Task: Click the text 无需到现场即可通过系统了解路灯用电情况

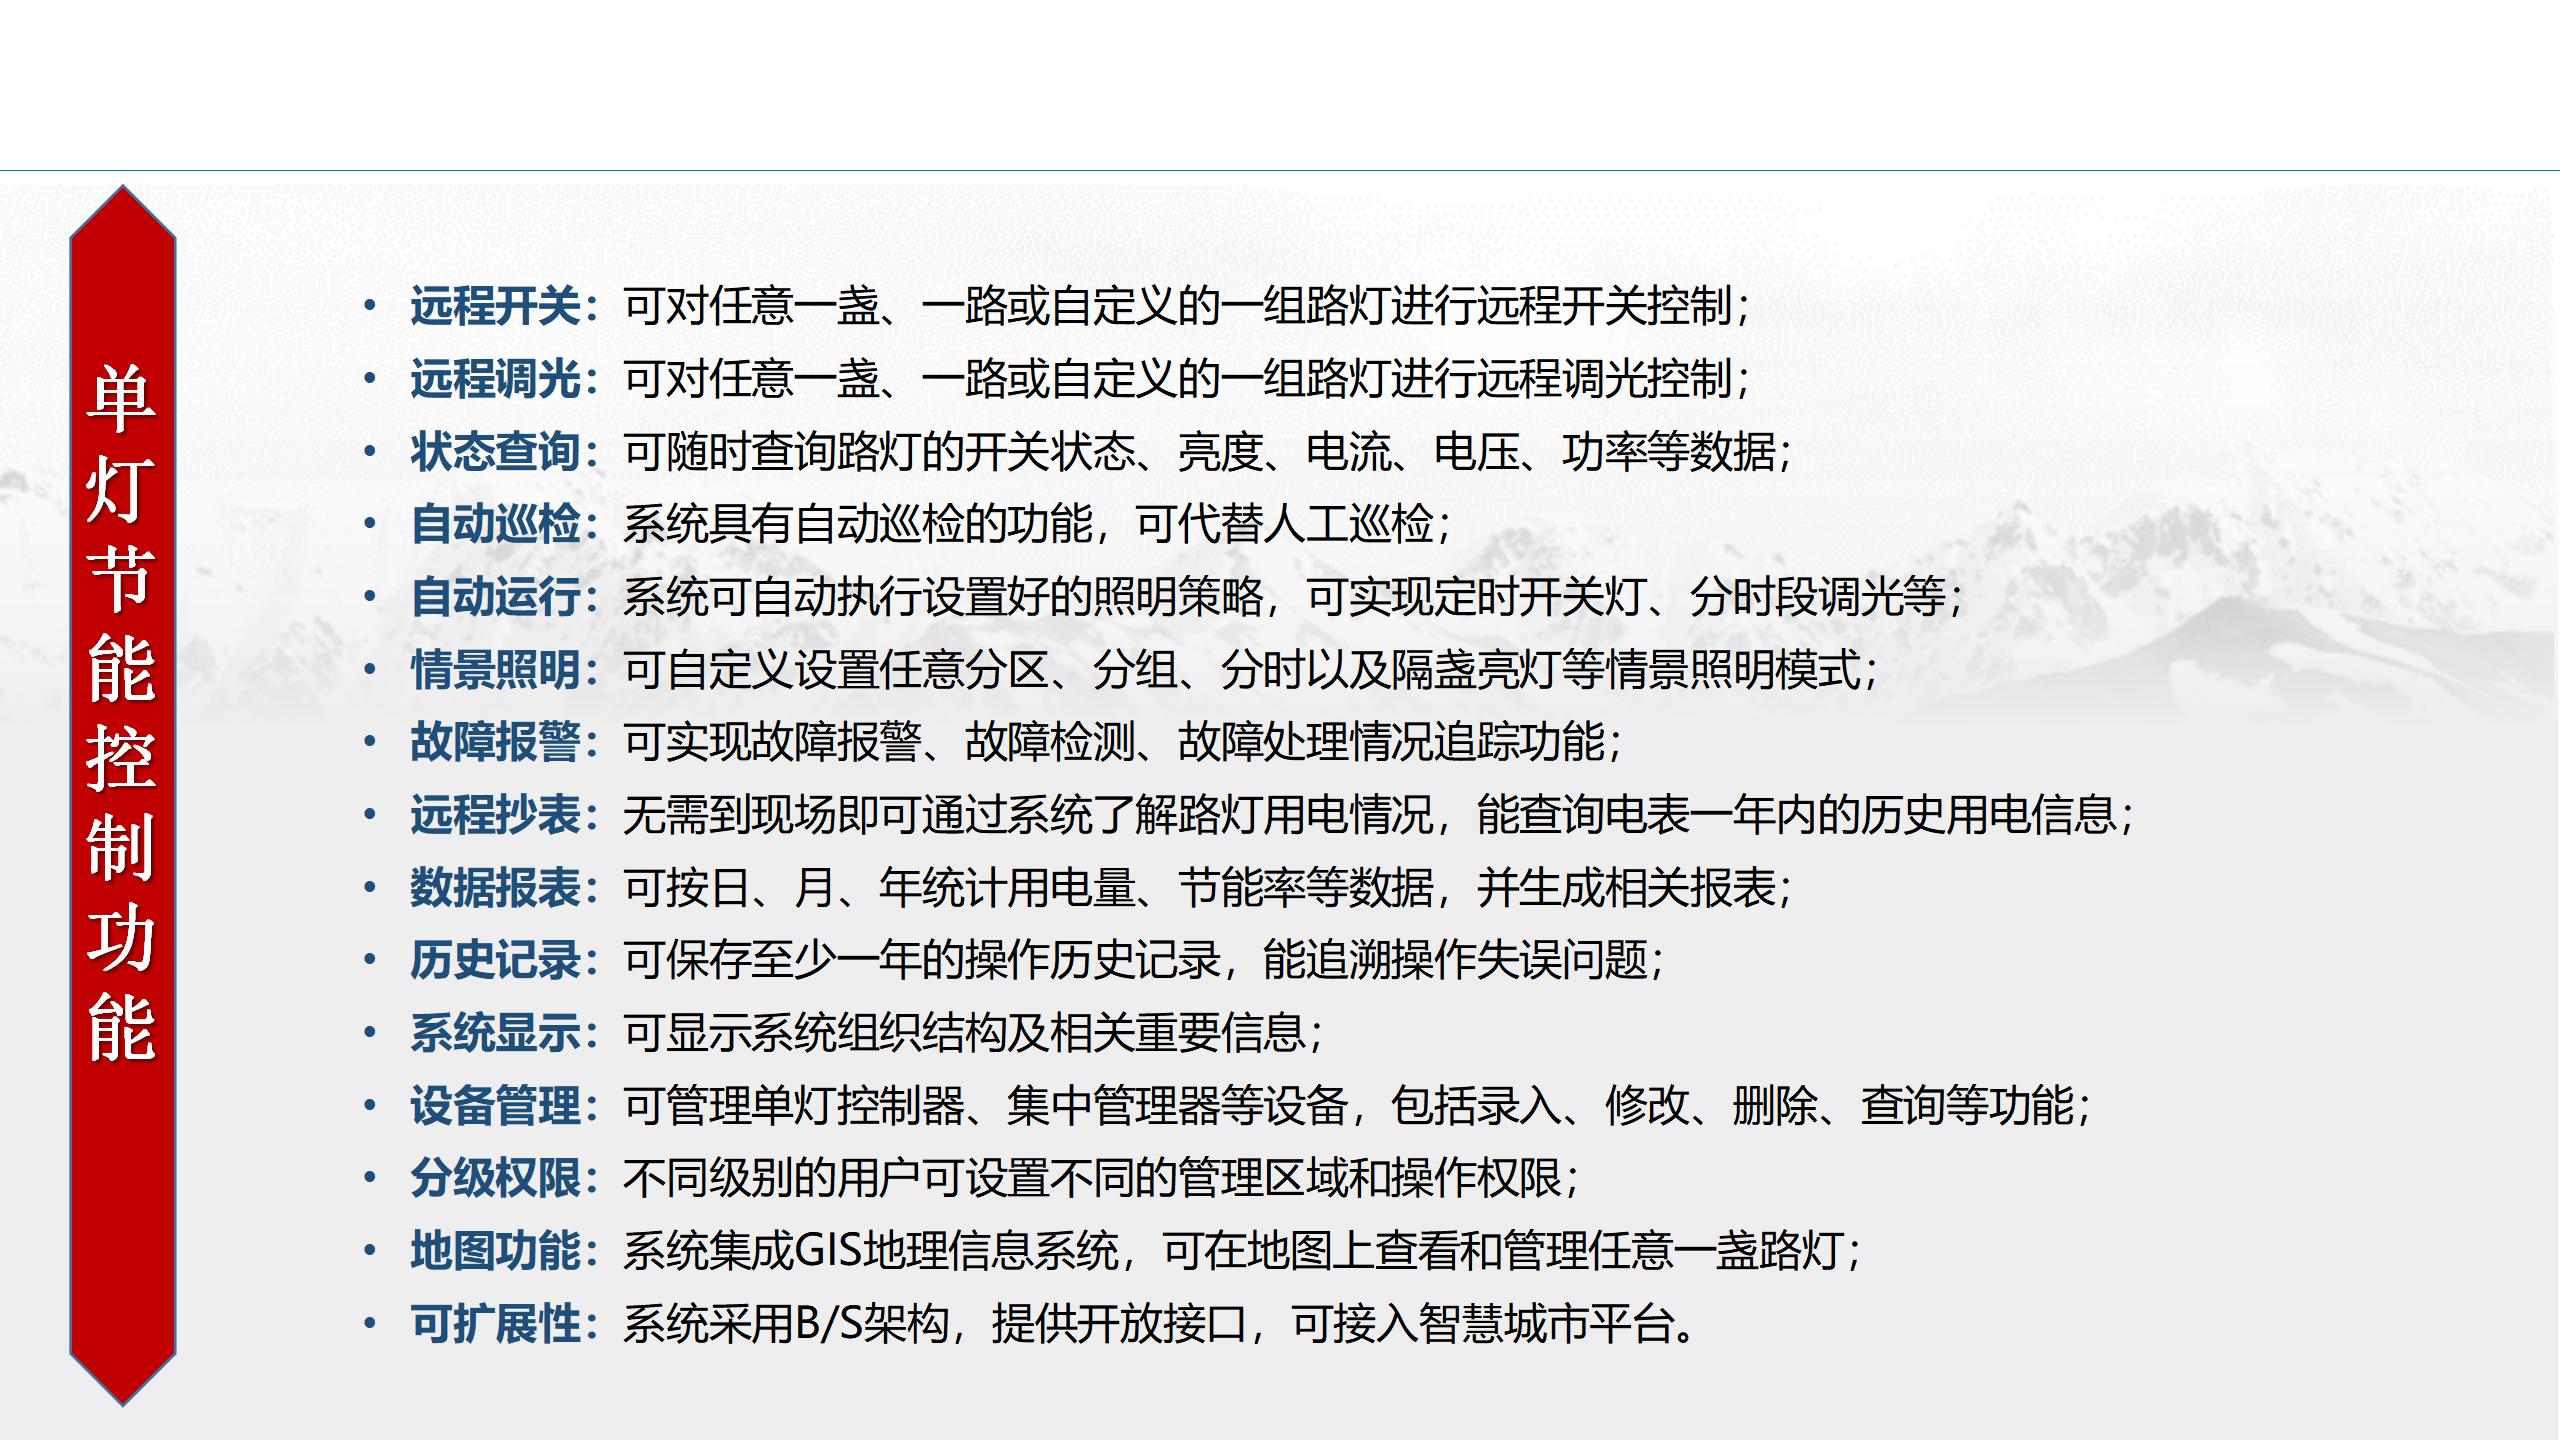Action: click(1028, 815)
